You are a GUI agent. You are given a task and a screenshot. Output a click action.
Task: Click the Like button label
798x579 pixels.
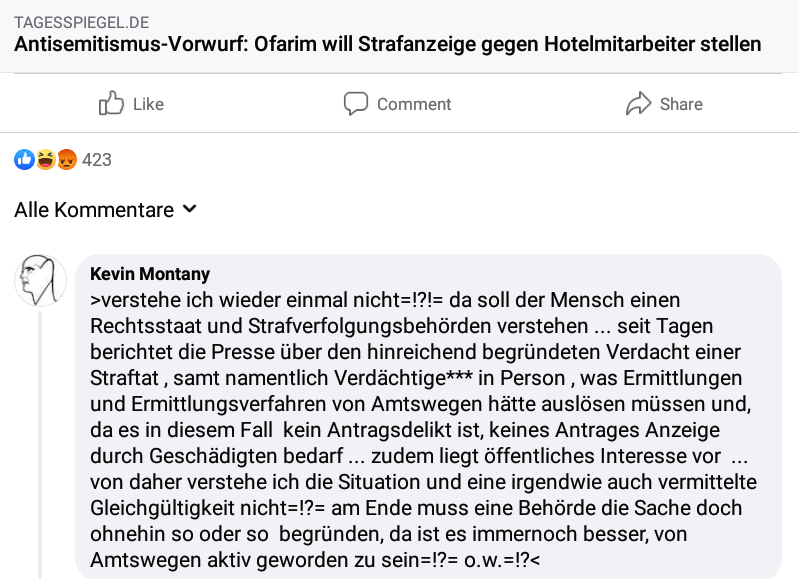click(148, 104)
